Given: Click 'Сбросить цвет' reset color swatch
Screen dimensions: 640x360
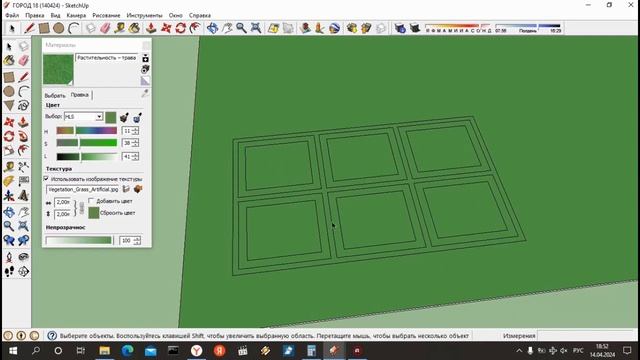Looking at the screenshot, I should tap(94, 213).
